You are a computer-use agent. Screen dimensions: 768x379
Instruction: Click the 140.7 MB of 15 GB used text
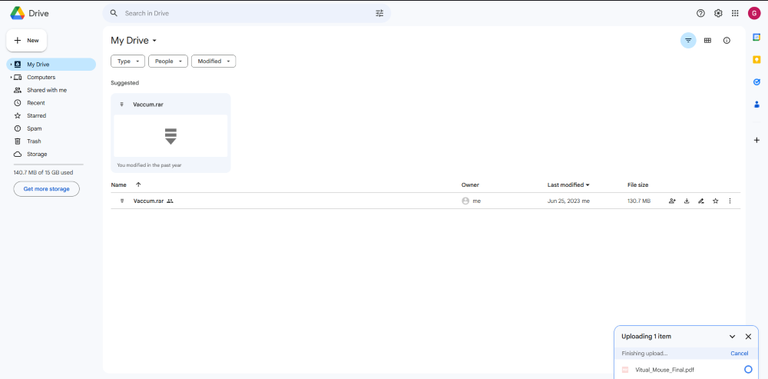(44, 172)
